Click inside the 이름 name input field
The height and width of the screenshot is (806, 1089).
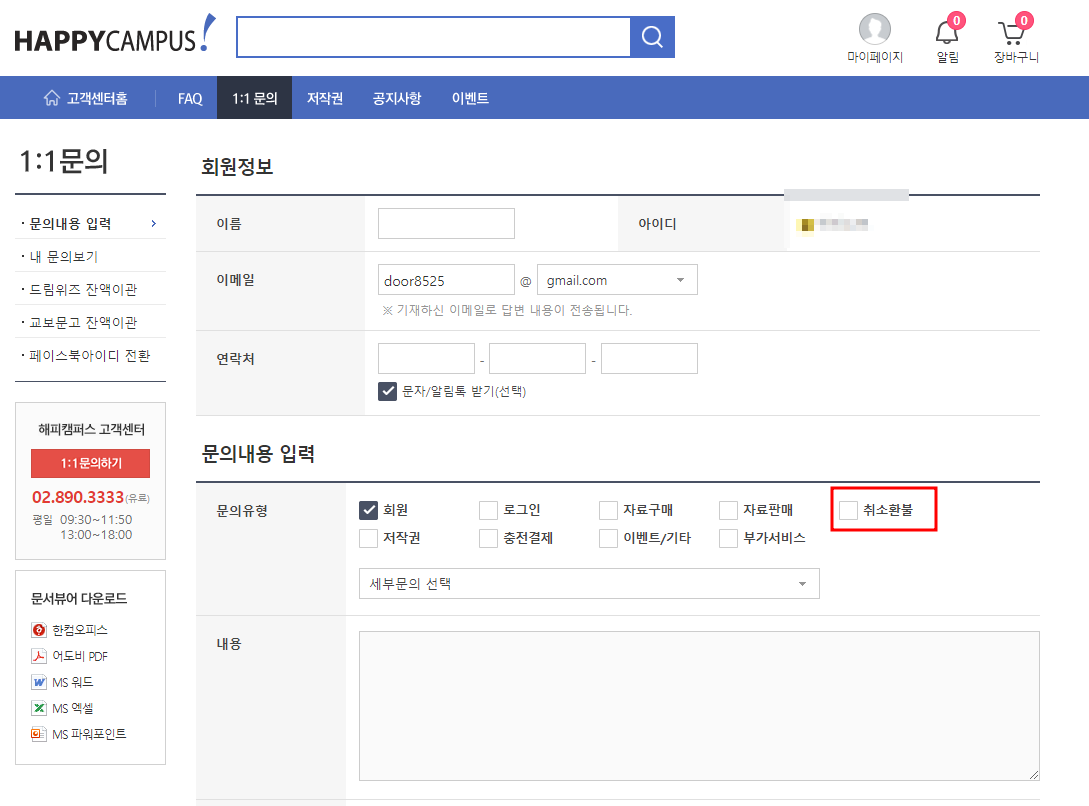446,223
